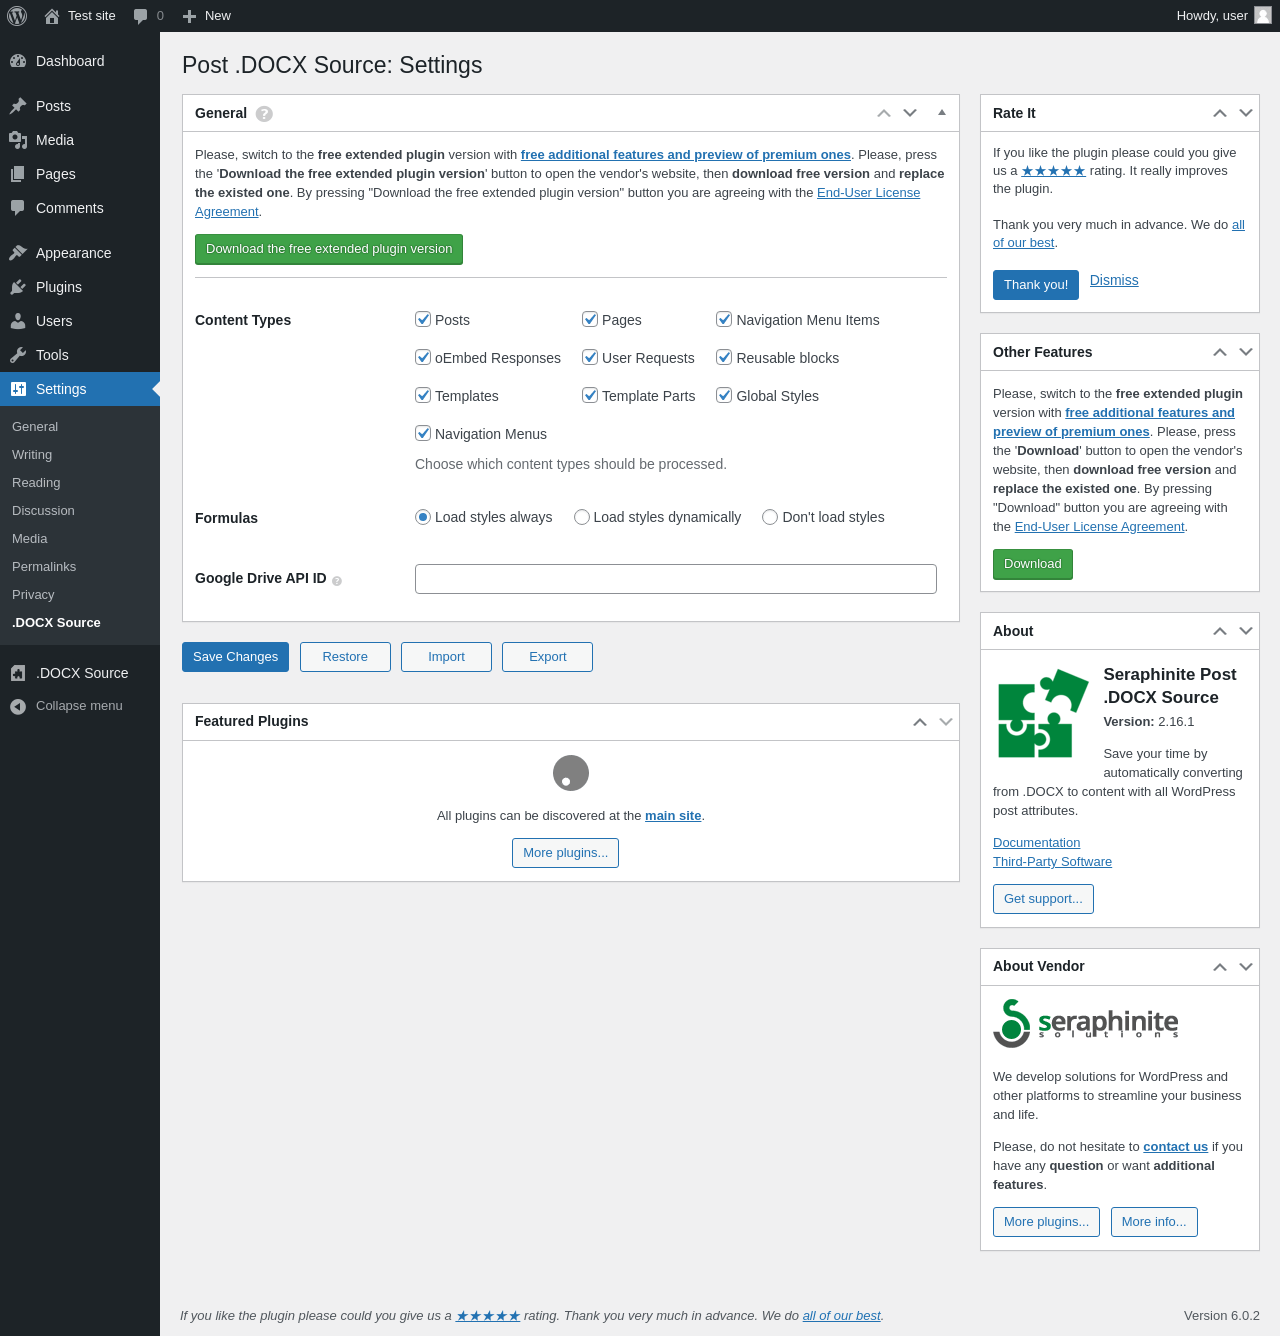Viewport: 1280px width, 1336px height.
Task: Open Pages in the admin sidebar
Action: [x=80, y=174]
